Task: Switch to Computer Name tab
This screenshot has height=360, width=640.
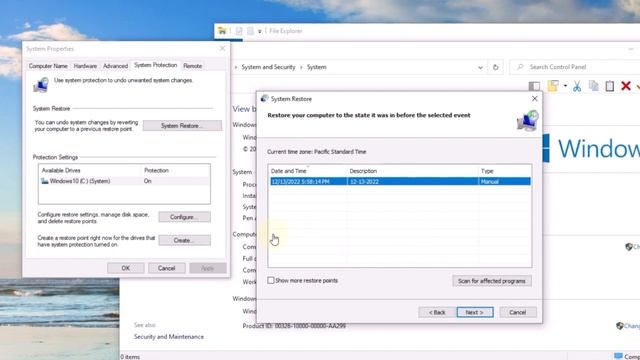Action: point(48,66)
